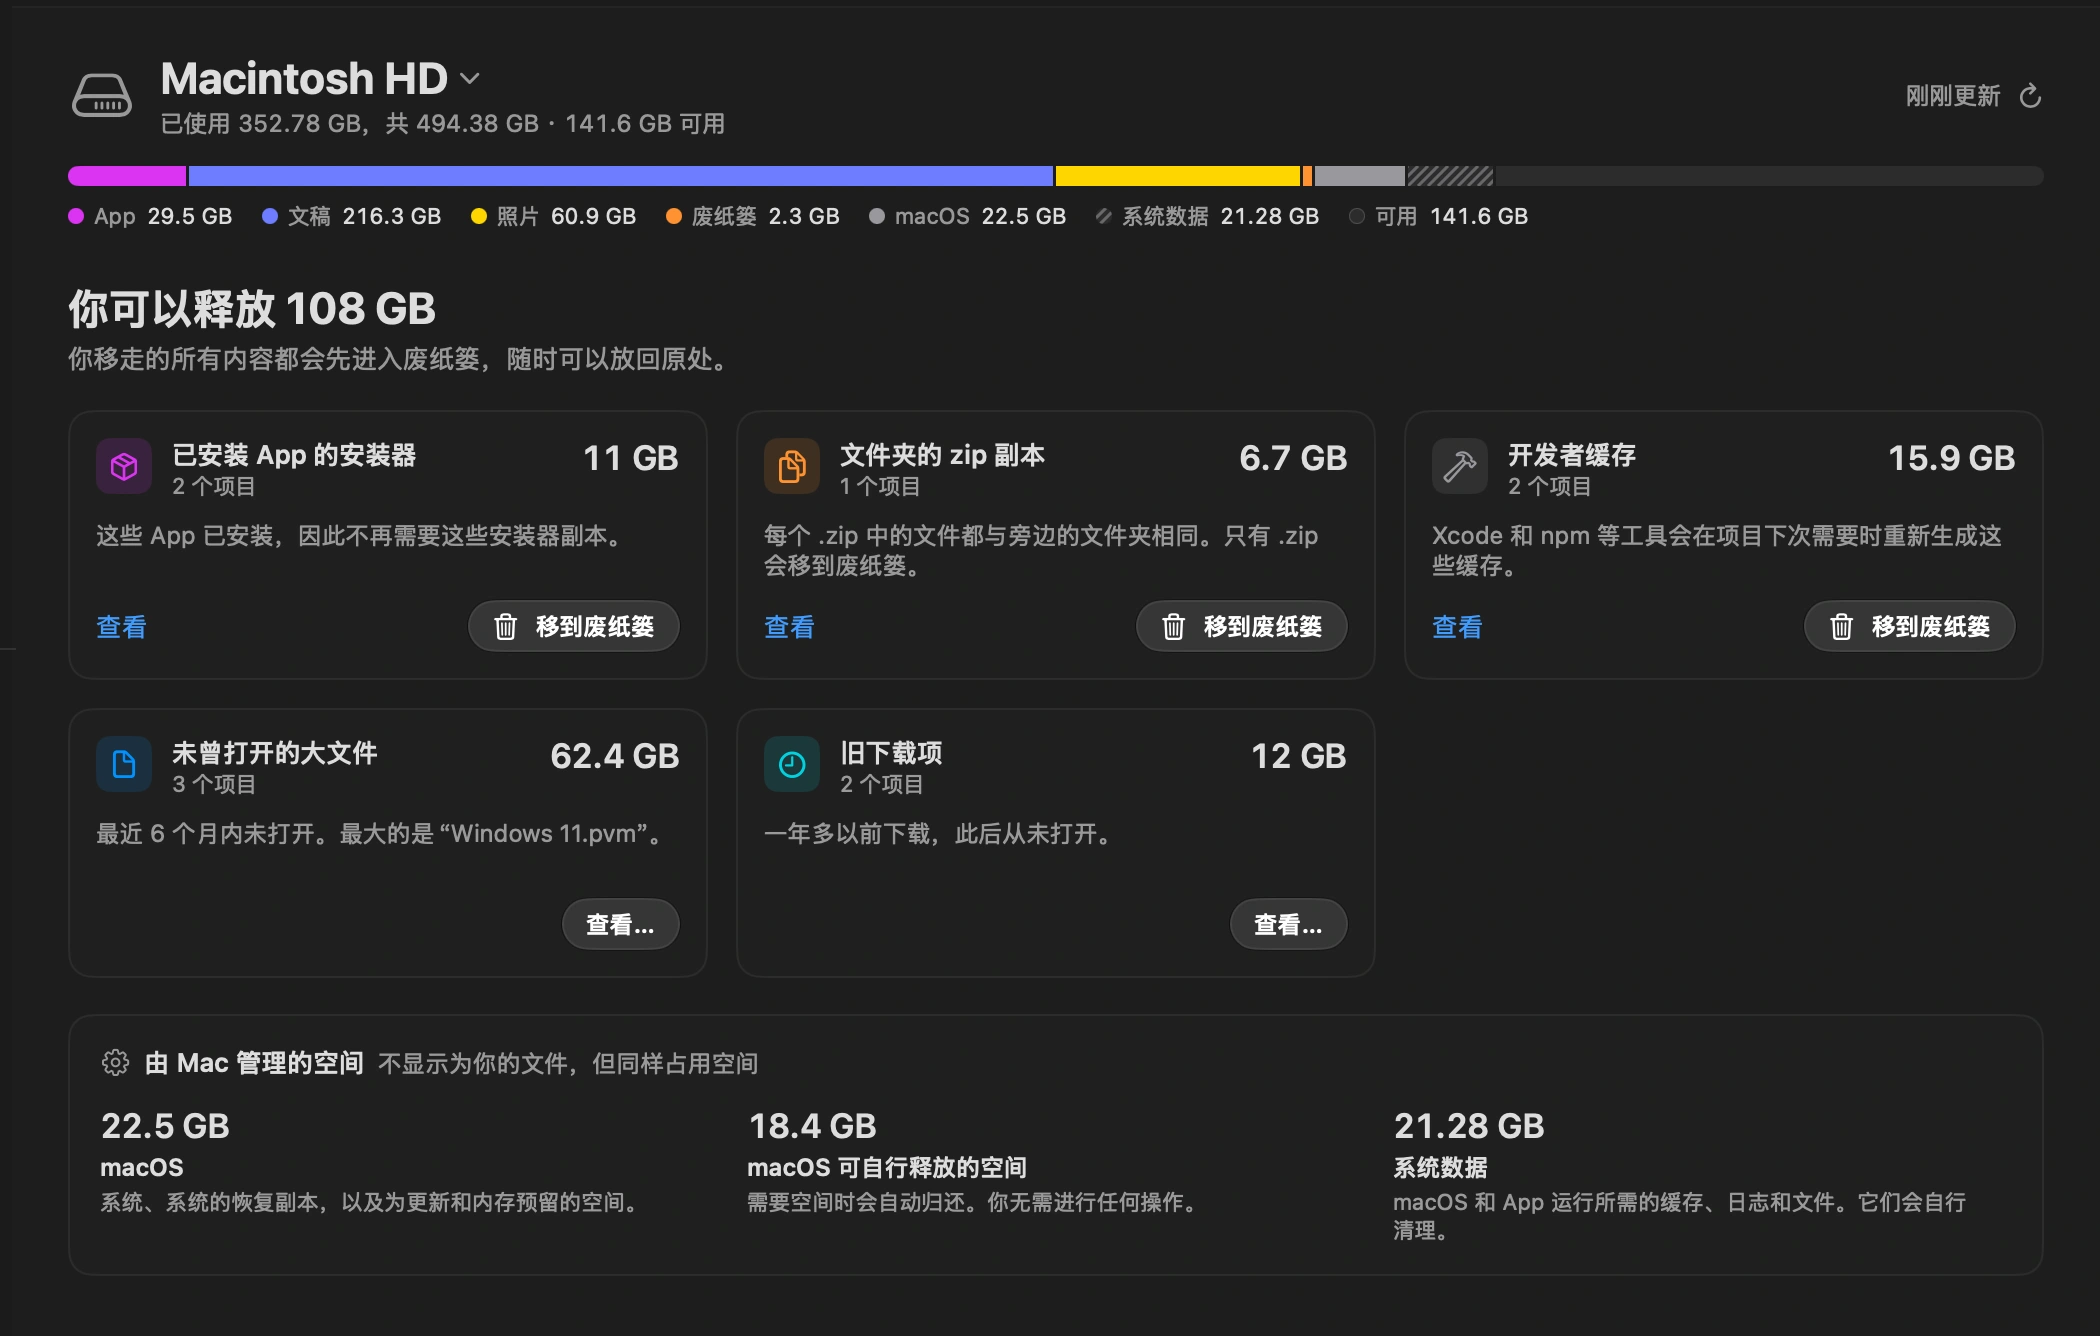This screenshot has width=2100, height=1336.
Task: Move 已安装 App 的安装器 items to trash
Action: (x=574, y=626)
